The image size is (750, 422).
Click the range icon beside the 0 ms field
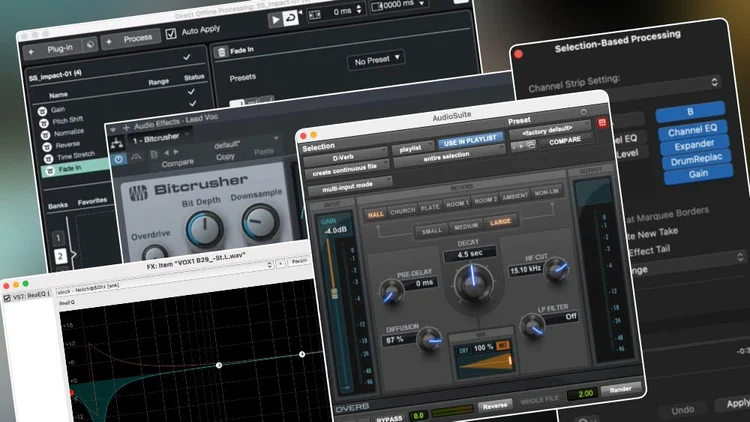click(315, 15)
